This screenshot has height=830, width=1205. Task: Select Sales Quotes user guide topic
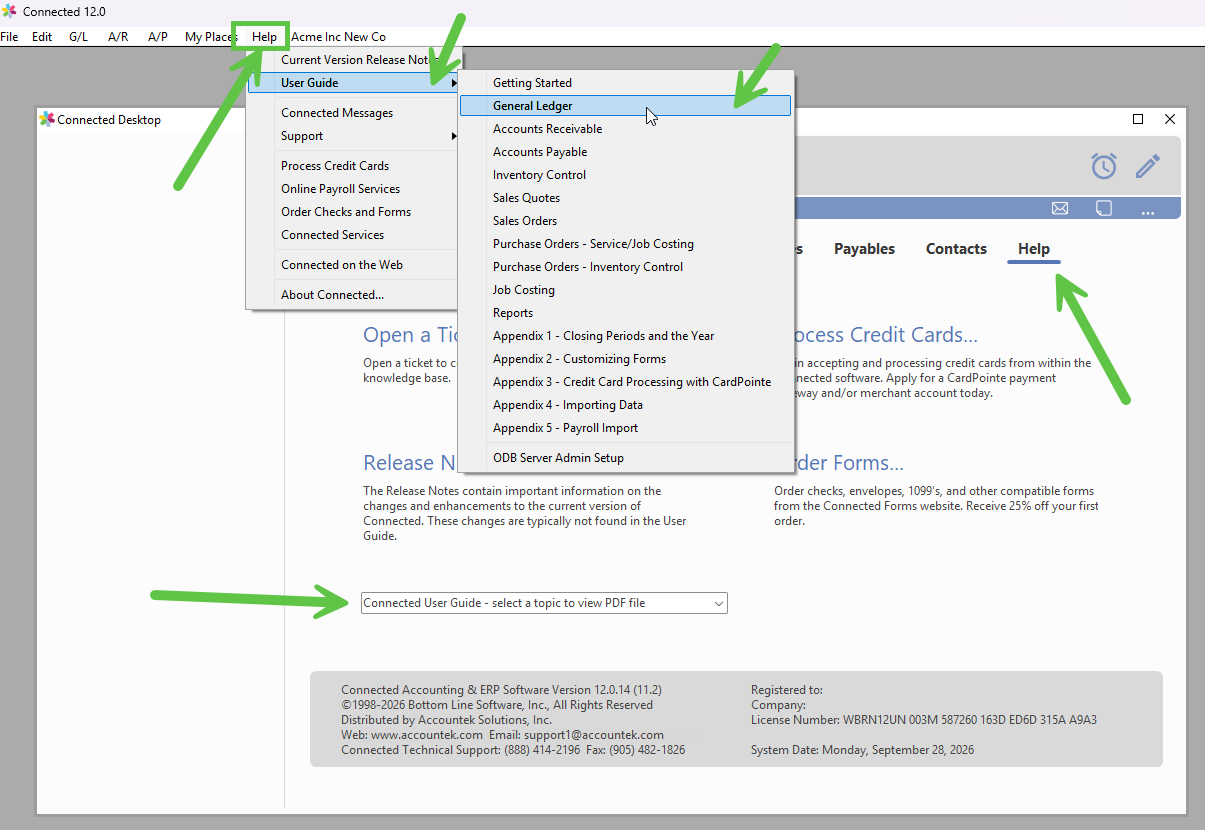click(x=626, y=198)
